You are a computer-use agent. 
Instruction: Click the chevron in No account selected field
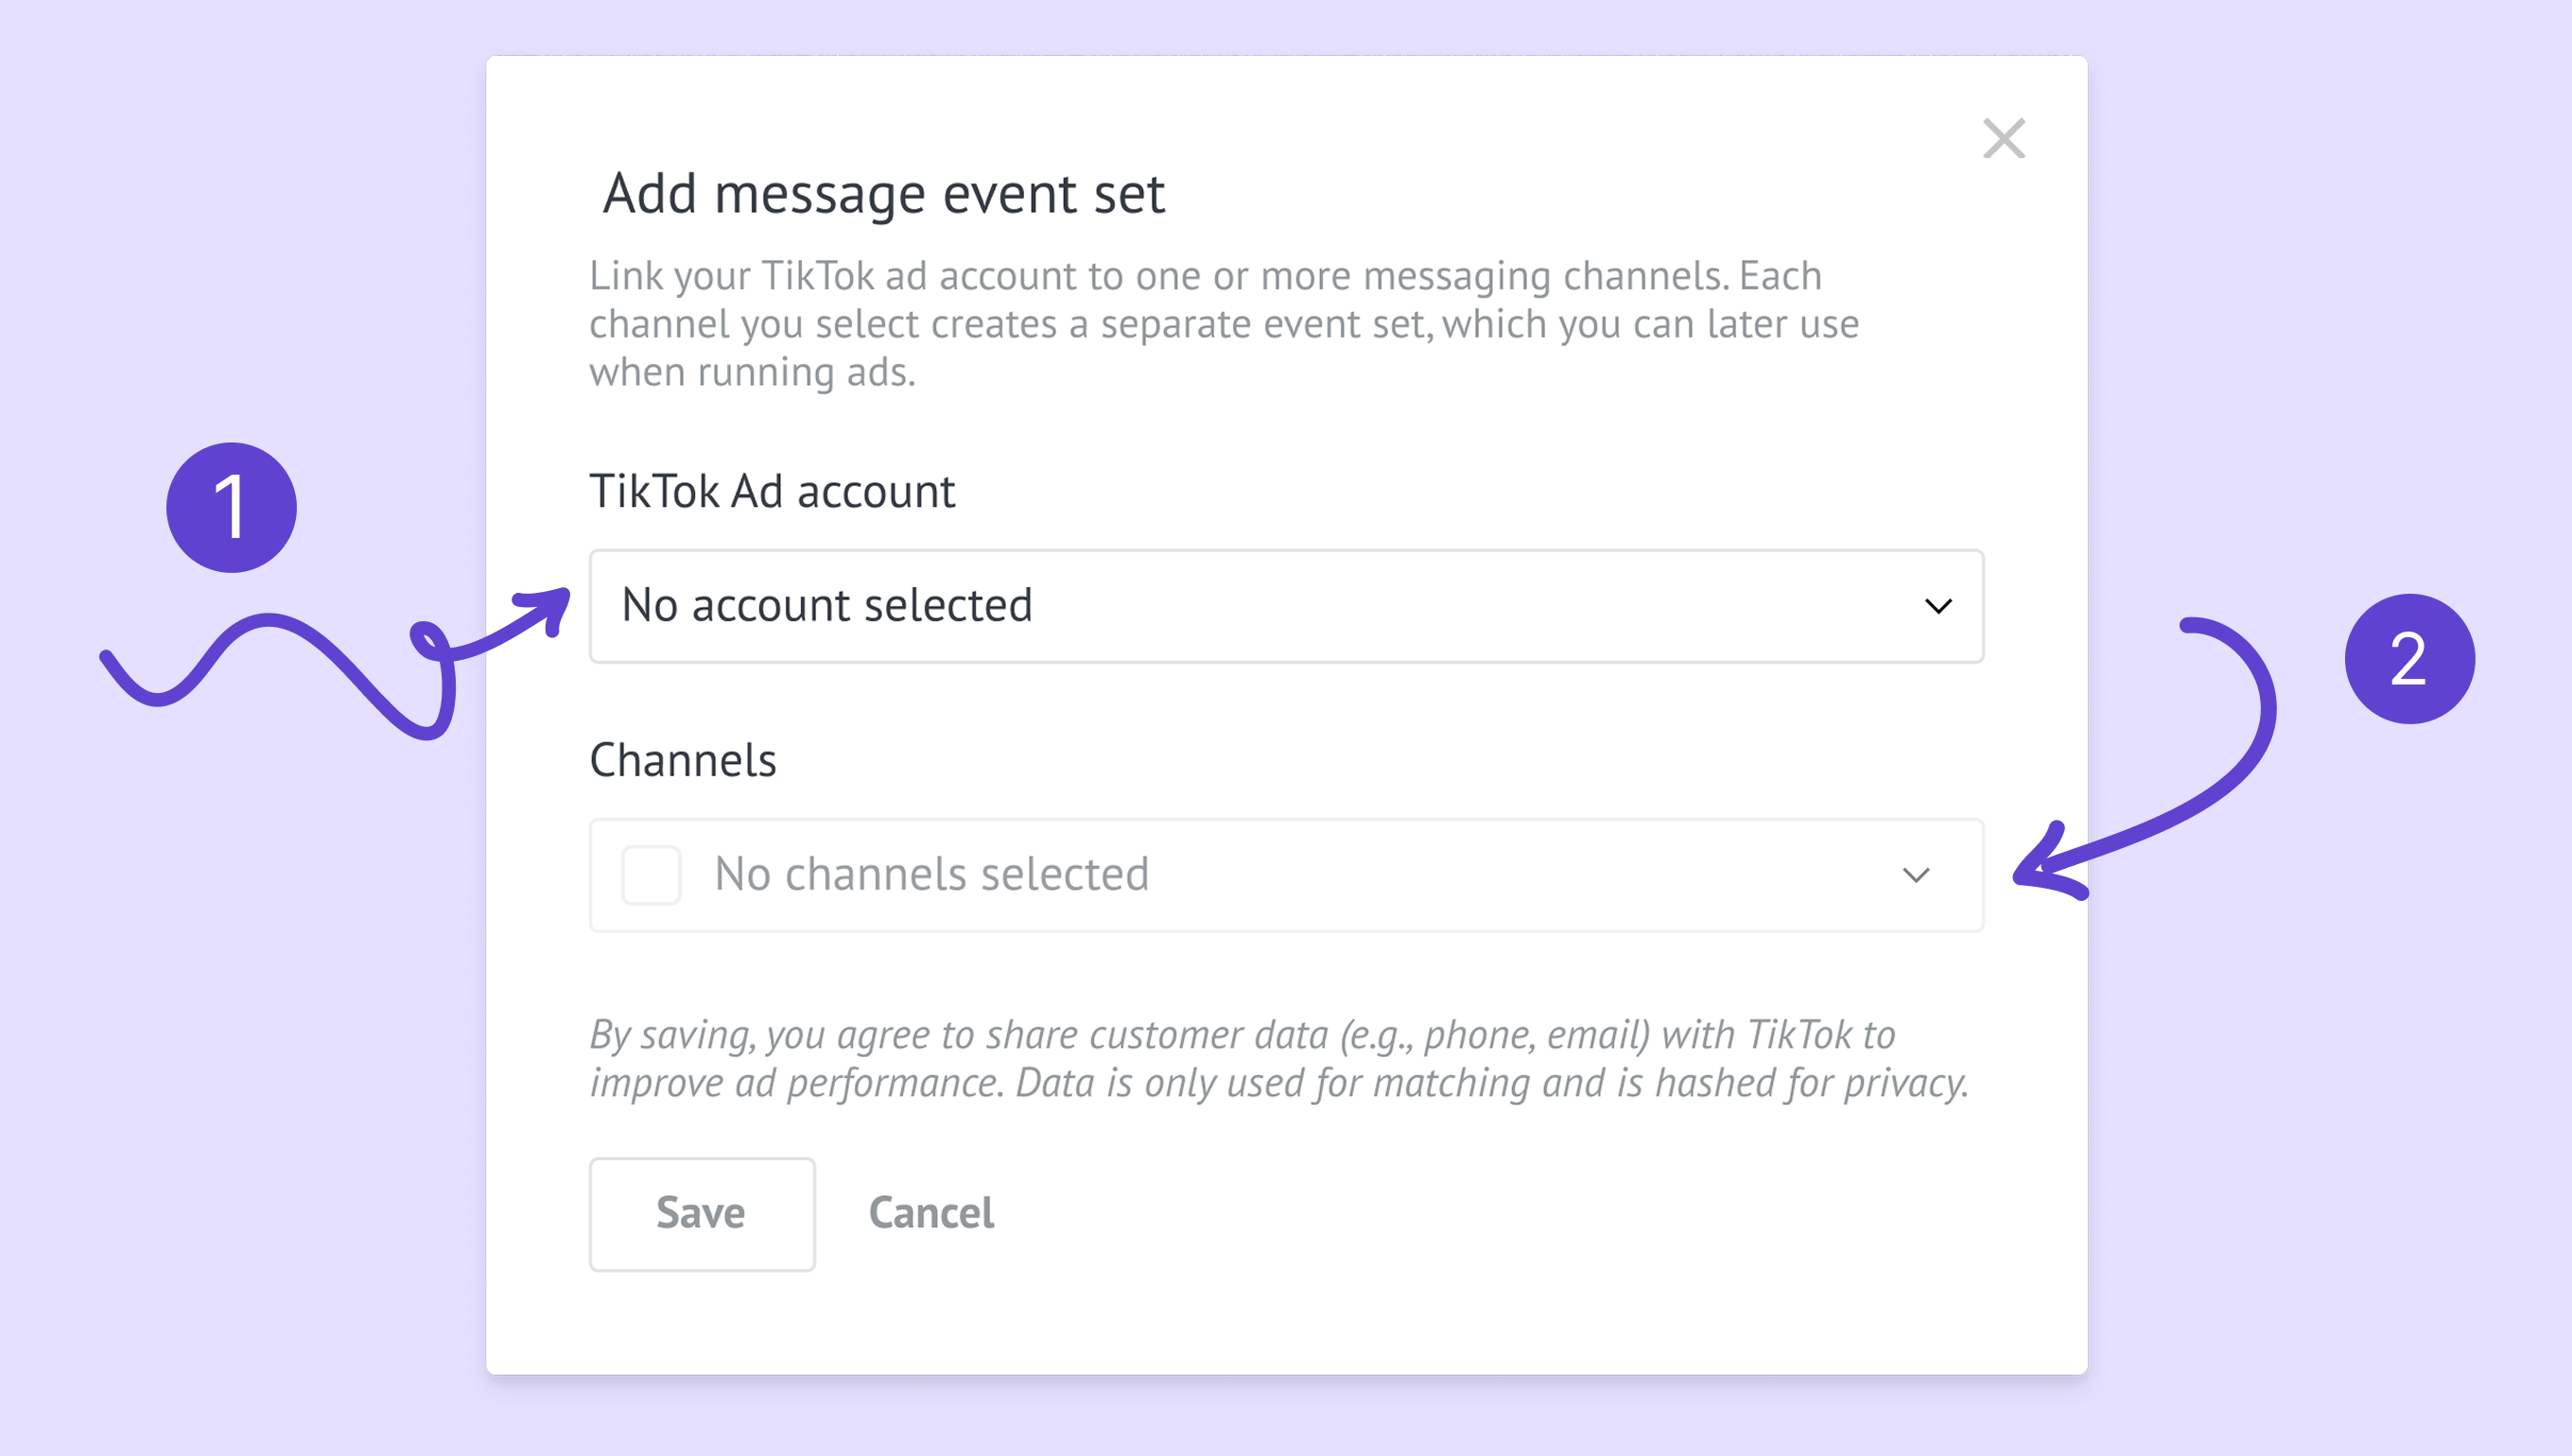click(1938, 607)
